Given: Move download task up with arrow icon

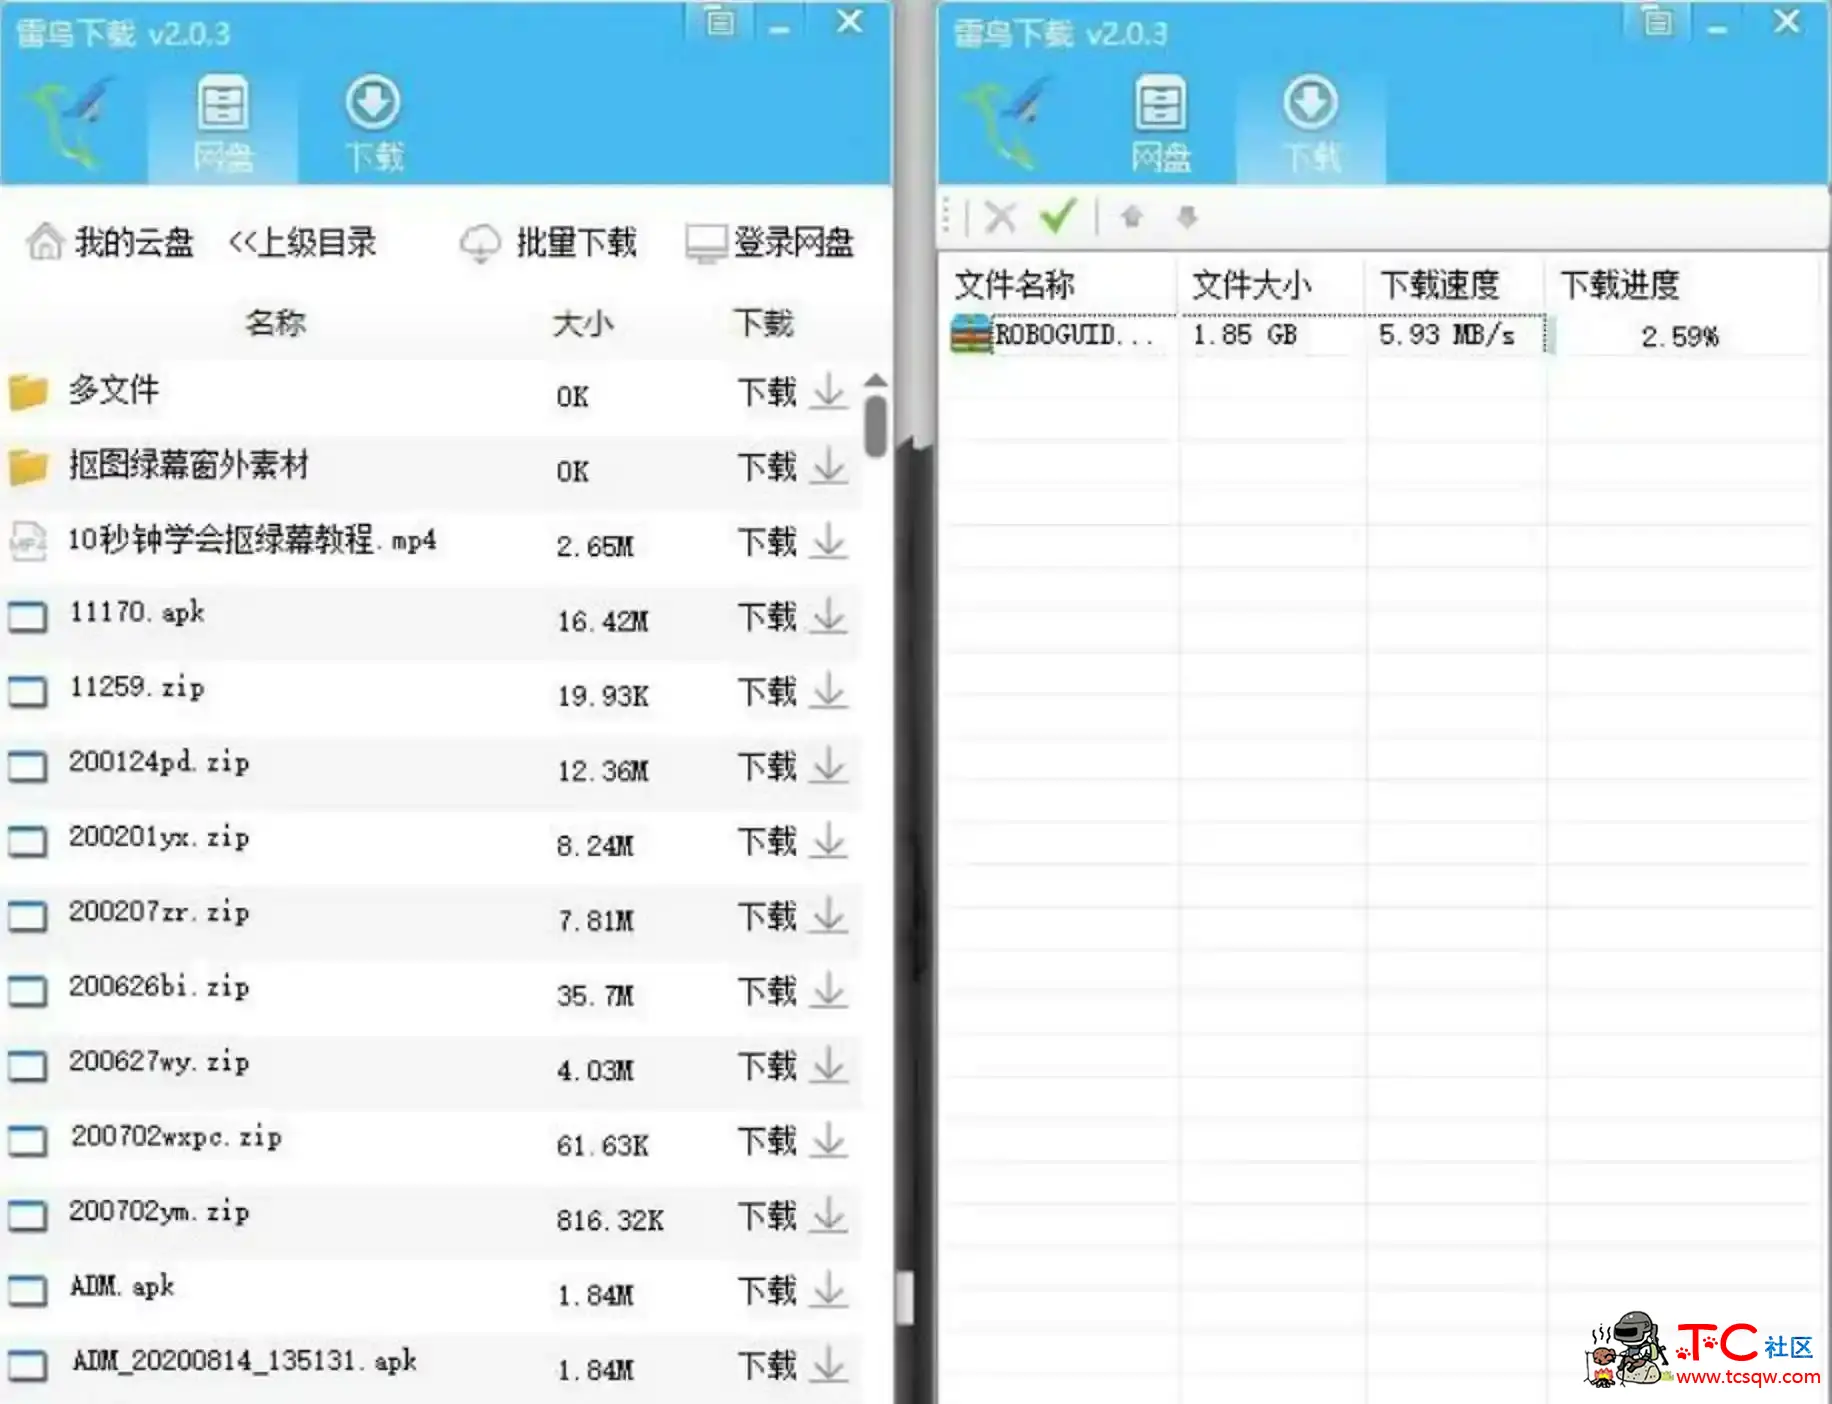Looking at the screenshot, I should pyautogui.click(x=1131, y=216).
